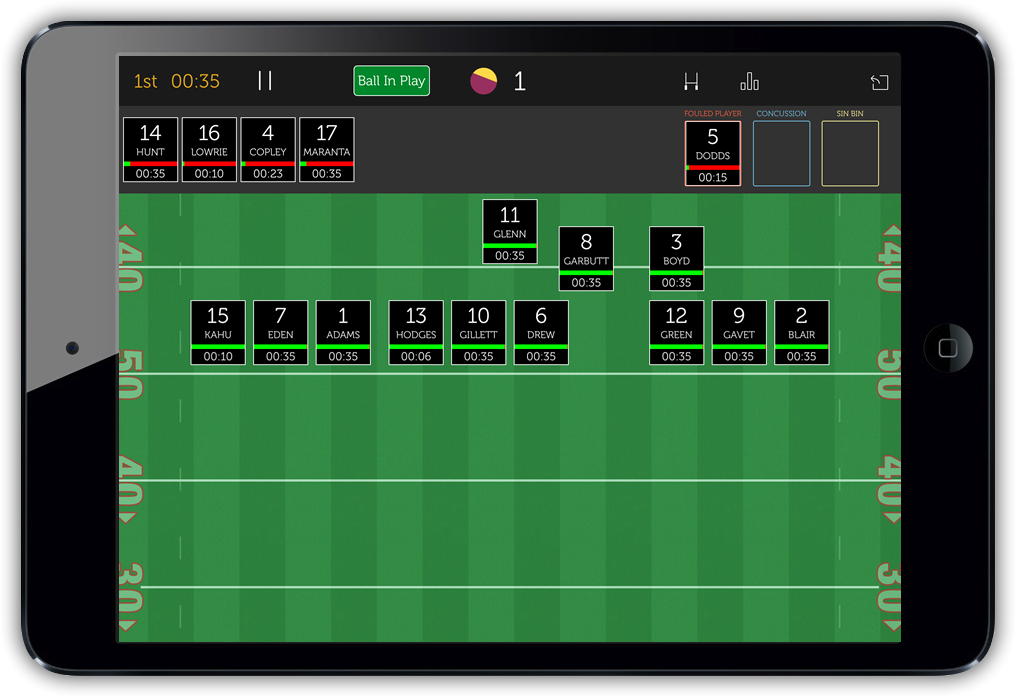The height and width of the screenshot is (697, 1016).
Task: Tap the maroon and yellow team logo
Action: coord(483,81)
